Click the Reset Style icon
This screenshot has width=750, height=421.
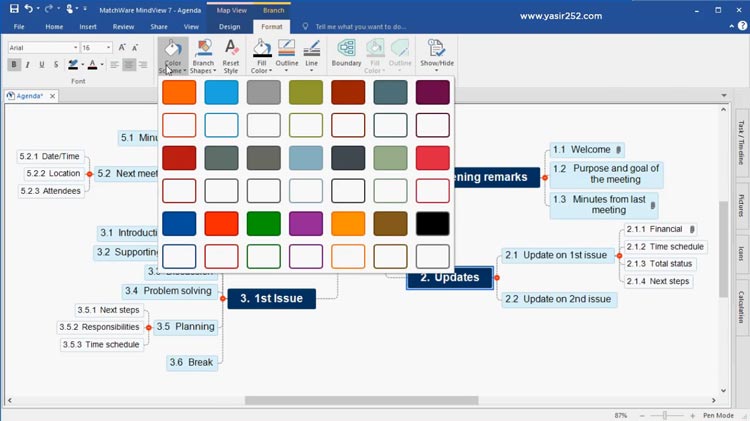coord(231,56)
